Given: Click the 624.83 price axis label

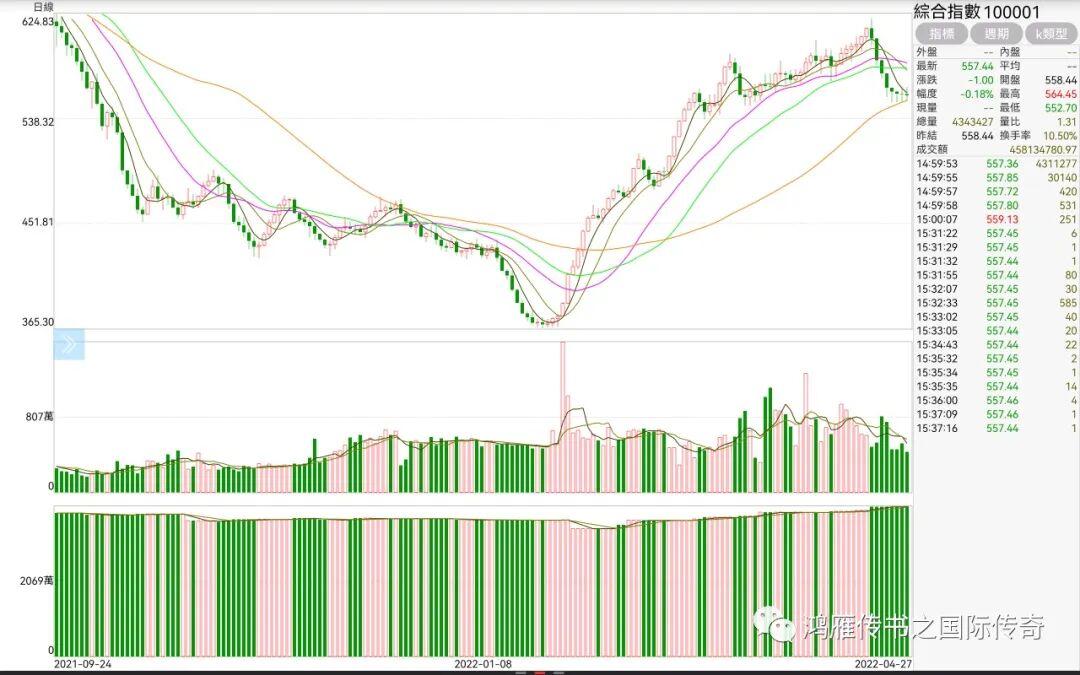Looking at the screenshot, I should pos(38,22).
